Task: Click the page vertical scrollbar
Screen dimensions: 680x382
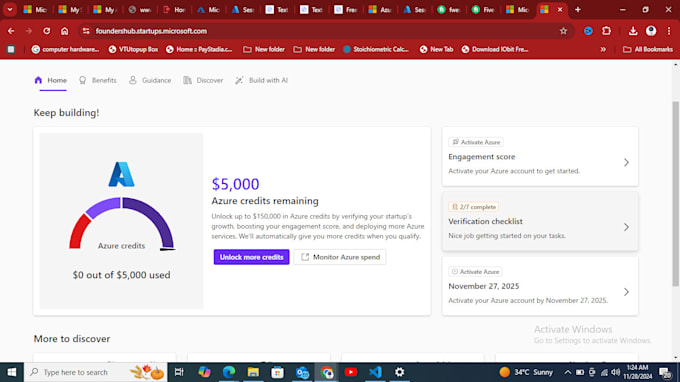Action: [675, 193]
